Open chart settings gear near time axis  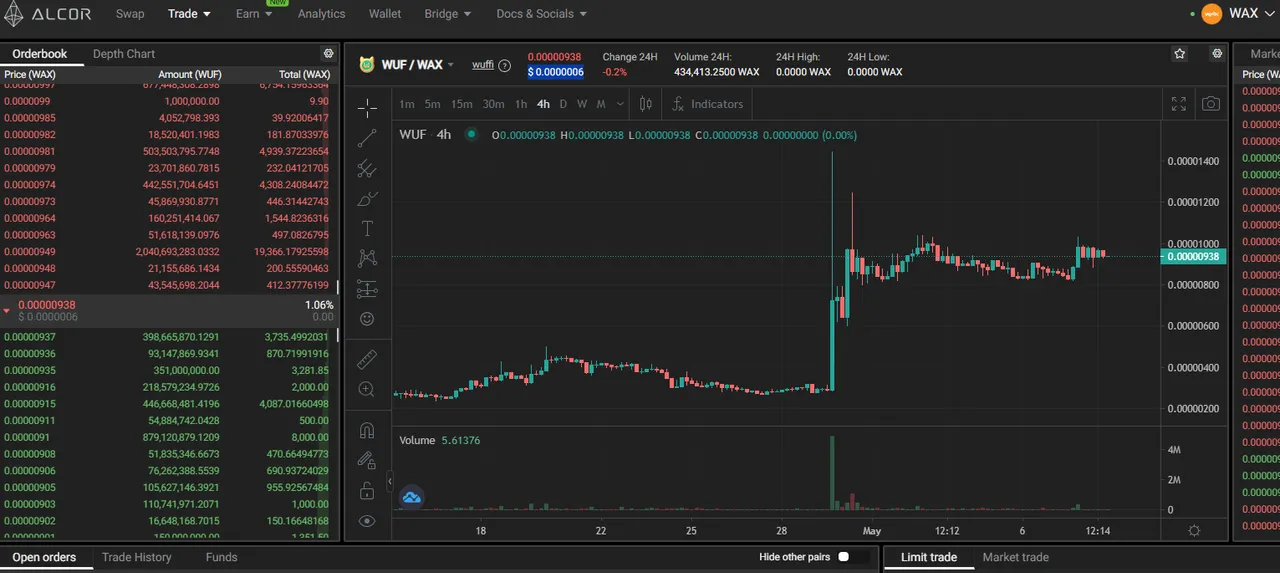click(x=1194, y=531)
